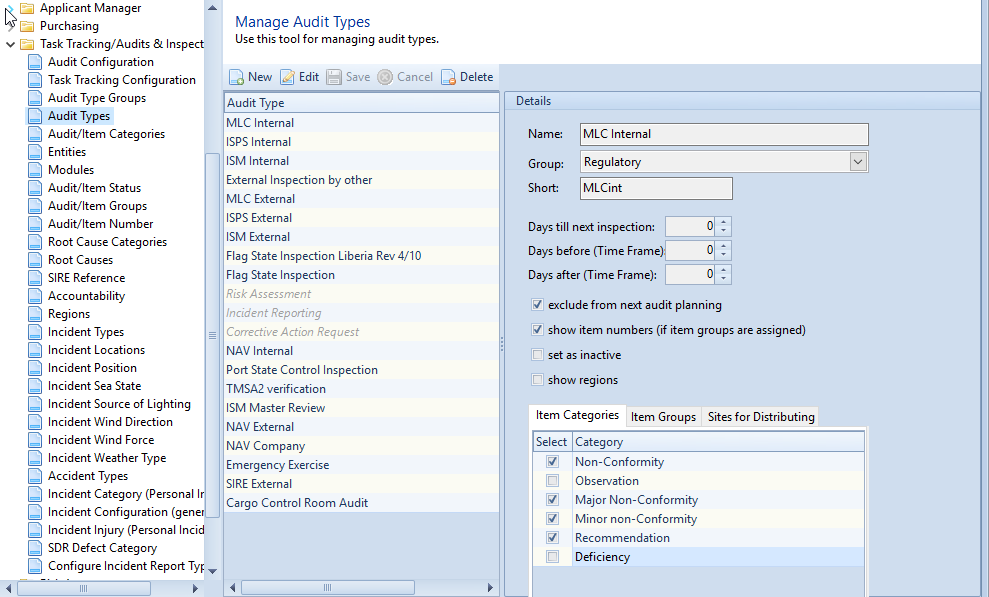Viewport: 989px width, 597px height.
Task: Click the Audit Configuration page icon
Action: coord(35,62)
